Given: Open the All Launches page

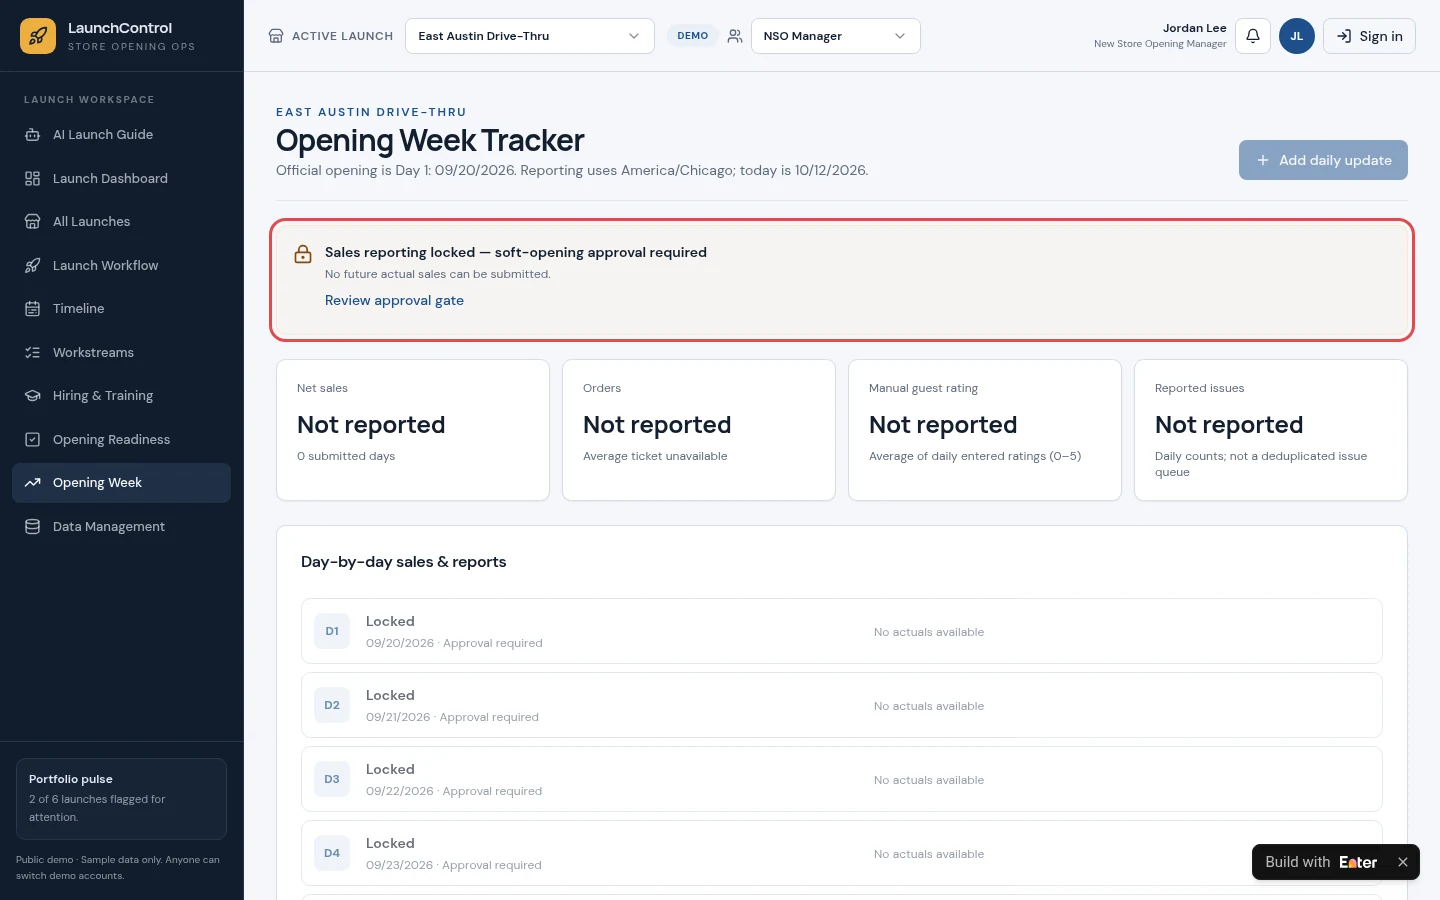Looking at the screenshot, I should [x=121, y=222].
